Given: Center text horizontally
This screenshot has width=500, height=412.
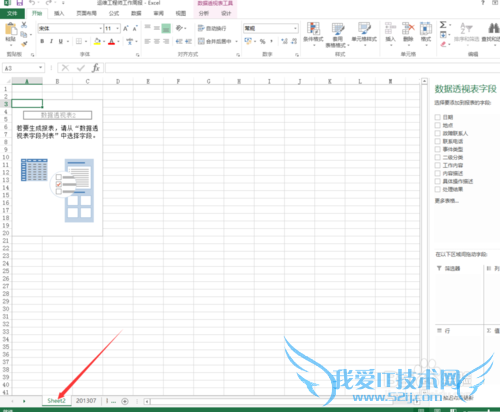Looking at the screenshot, I should 157,41.
